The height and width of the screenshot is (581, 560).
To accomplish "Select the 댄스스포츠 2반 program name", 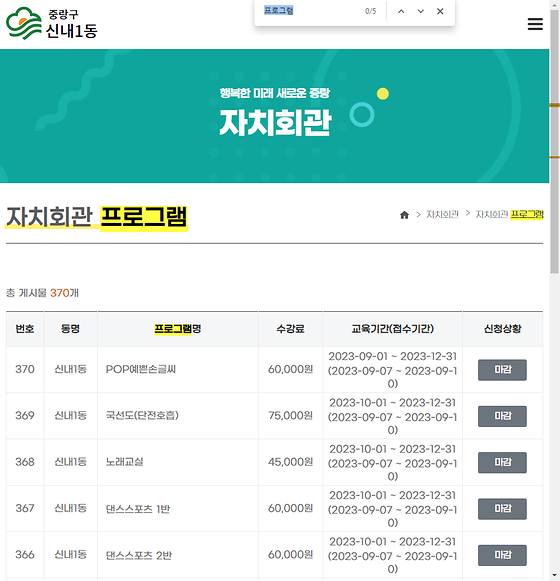I will pyautogui.click(x=139, y=555).
